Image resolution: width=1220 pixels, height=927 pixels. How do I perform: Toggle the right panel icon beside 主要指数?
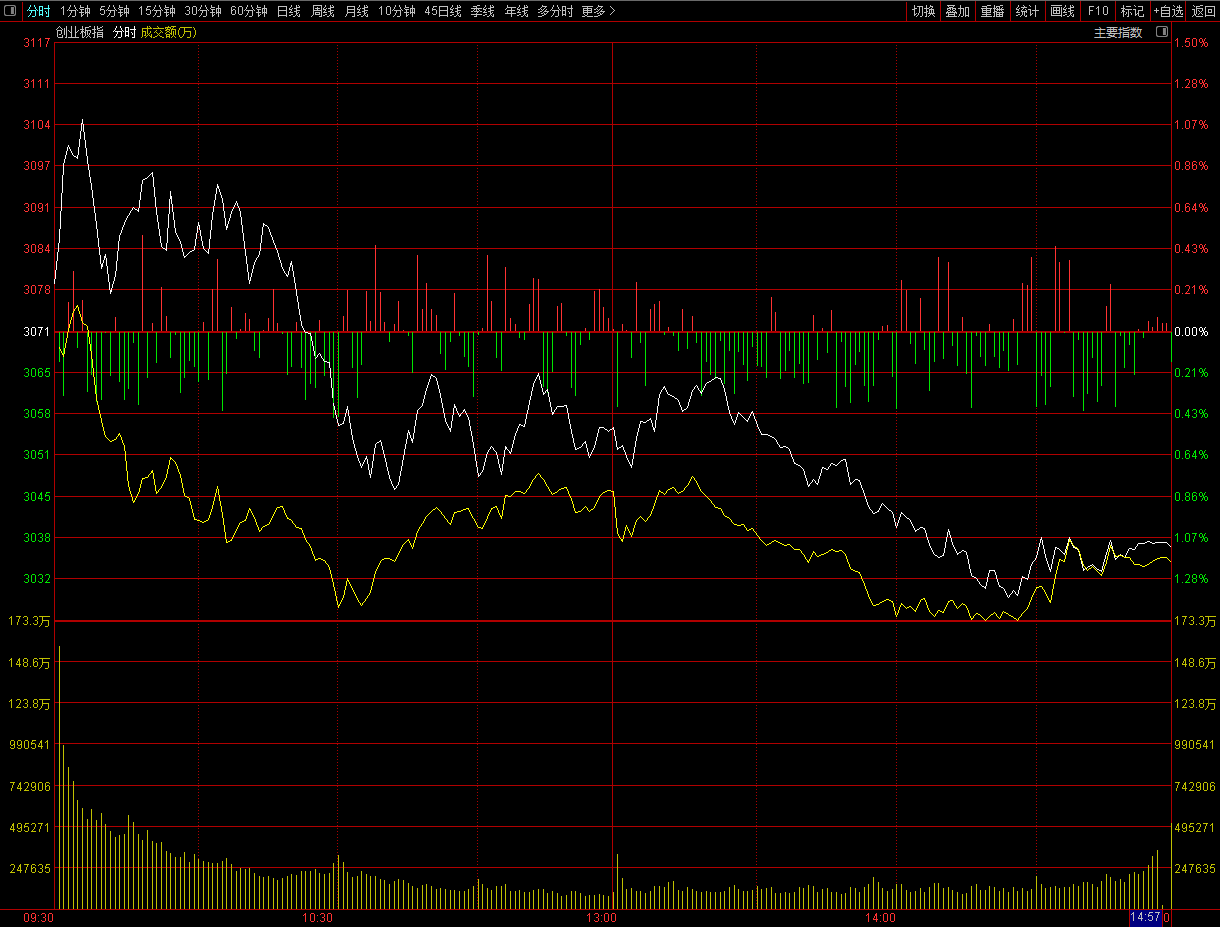(x=1161, y=32)
